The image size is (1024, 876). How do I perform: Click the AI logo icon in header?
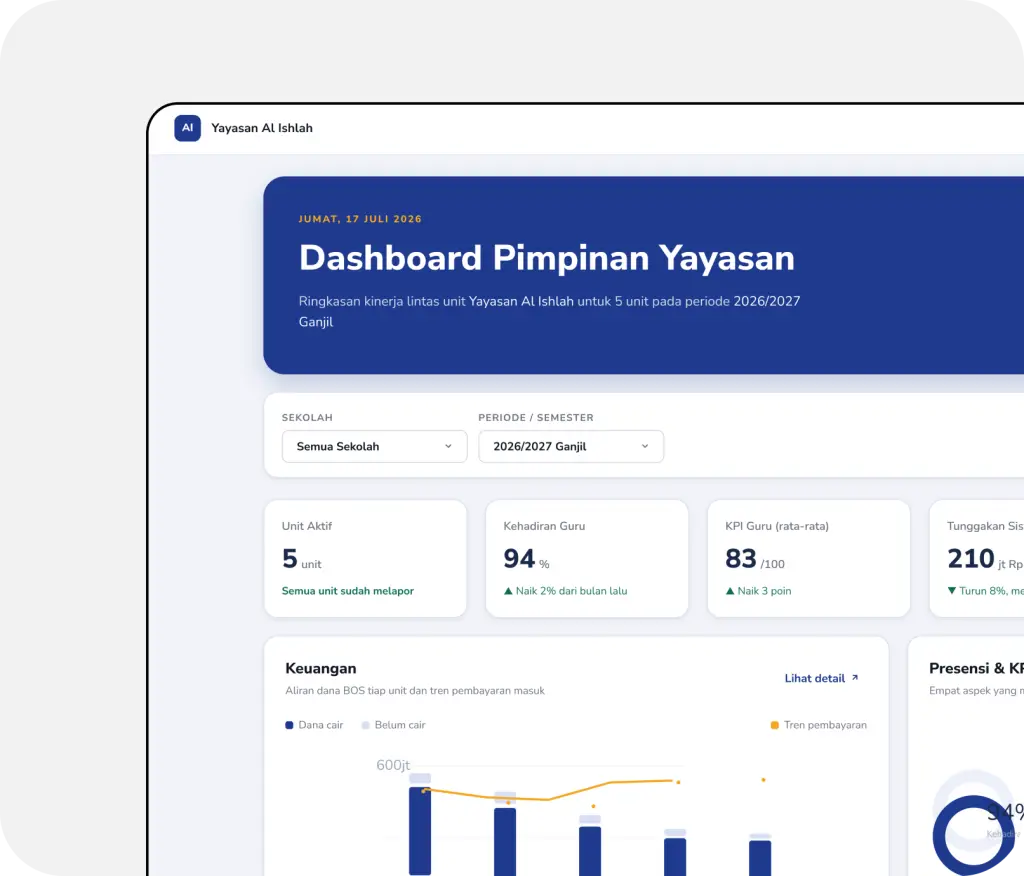tap(187, 128)
